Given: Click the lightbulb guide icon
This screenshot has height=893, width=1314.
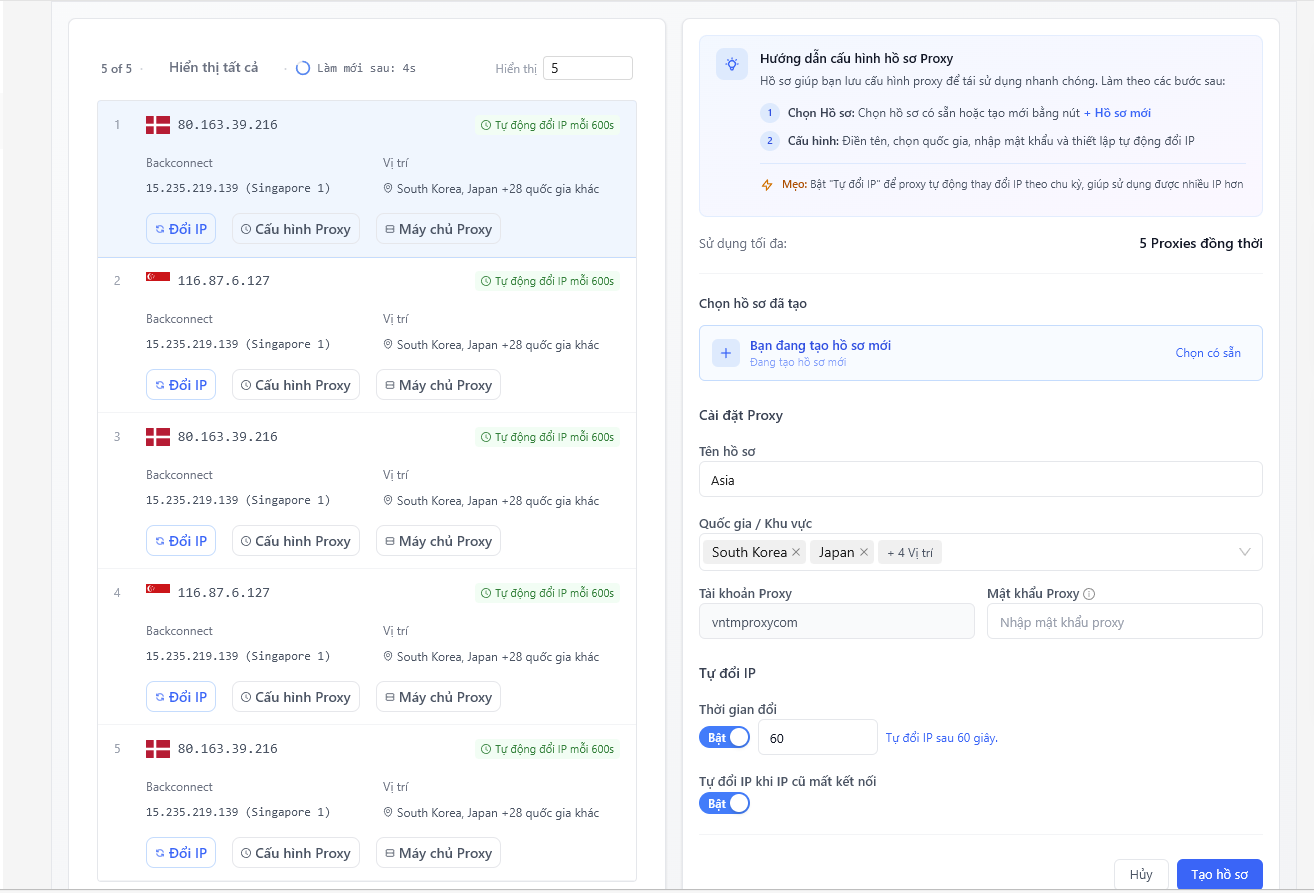Looking at the screenshot, I should point(732,64).
